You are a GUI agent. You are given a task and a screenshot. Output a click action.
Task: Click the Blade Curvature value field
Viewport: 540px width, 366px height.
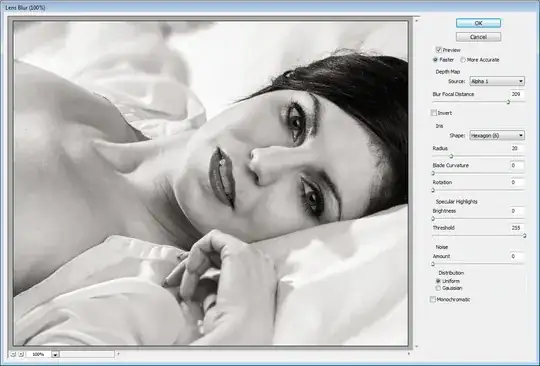point(516,166)
